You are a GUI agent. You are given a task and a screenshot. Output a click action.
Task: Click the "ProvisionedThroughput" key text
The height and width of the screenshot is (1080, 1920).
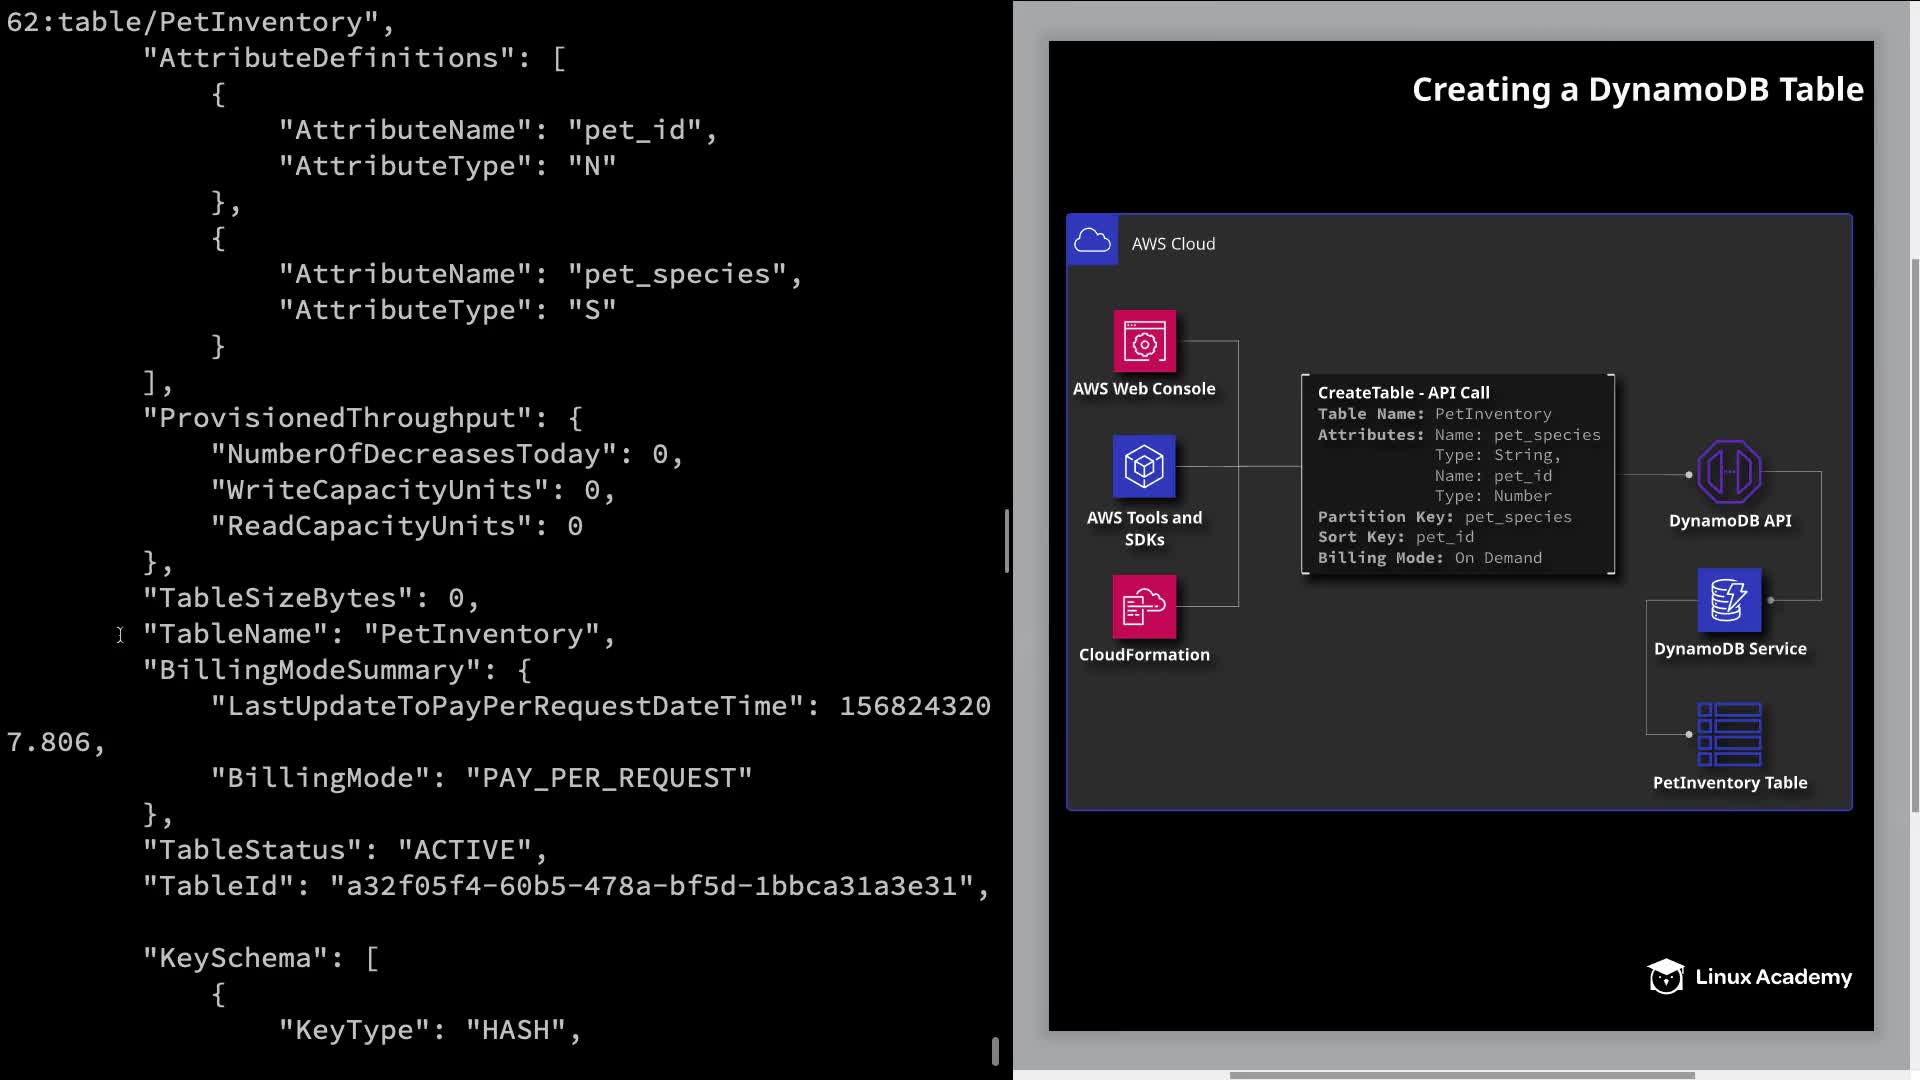(x=338, y=418)
